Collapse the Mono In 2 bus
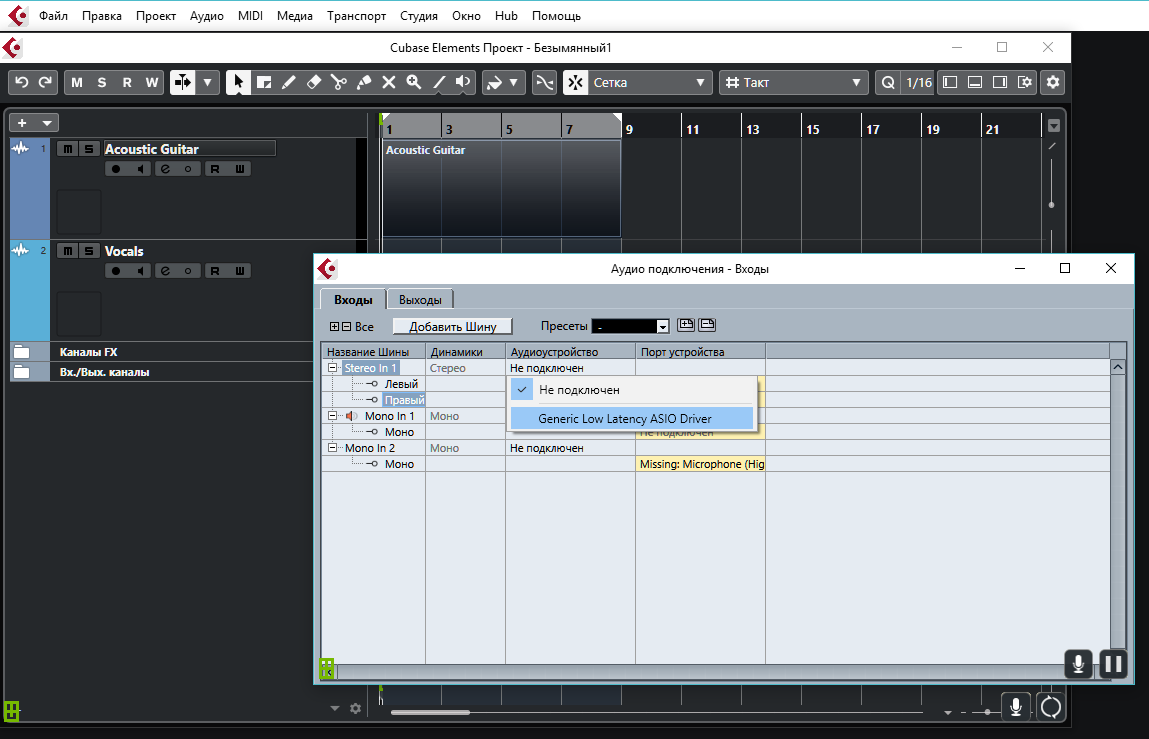Image resolution: width=1149 pixels, height=739 pixels. click(332, 448)
